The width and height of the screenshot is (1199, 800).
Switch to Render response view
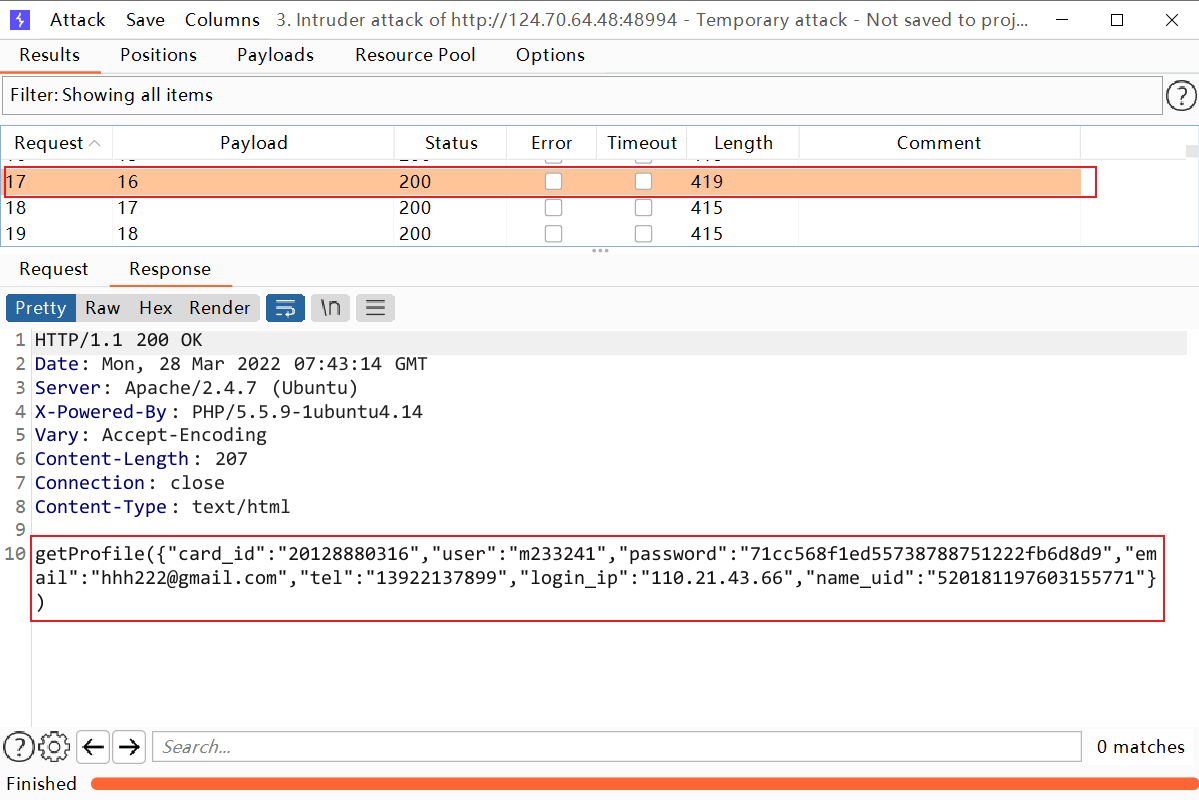pyautogui.click(x=219, y=308)
